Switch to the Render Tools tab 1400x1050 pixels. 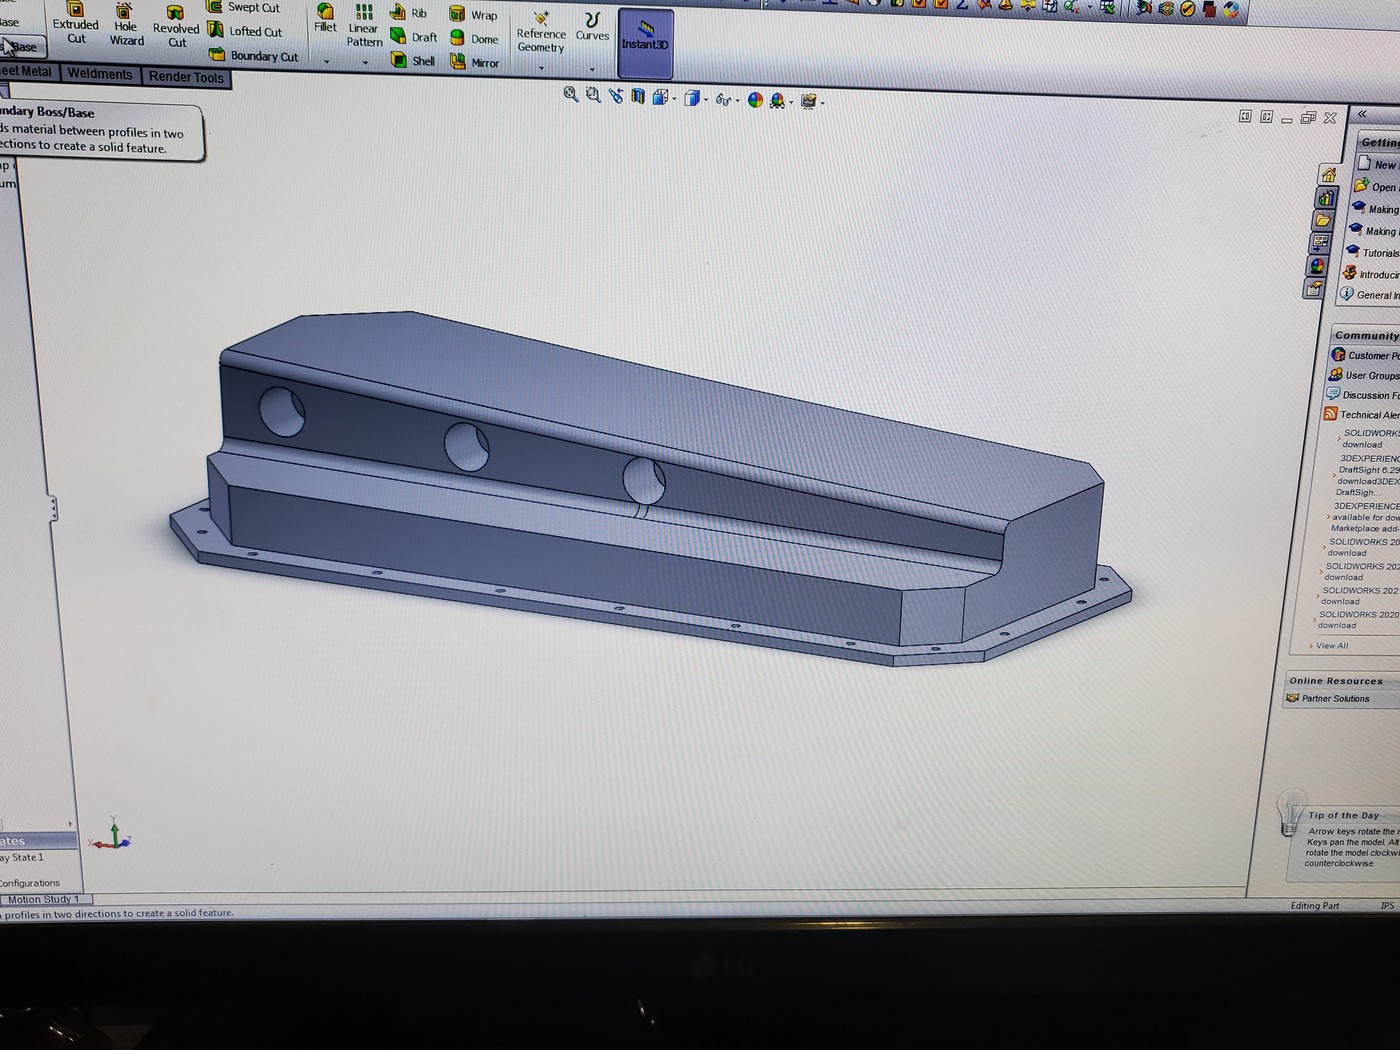pos(186,77)
